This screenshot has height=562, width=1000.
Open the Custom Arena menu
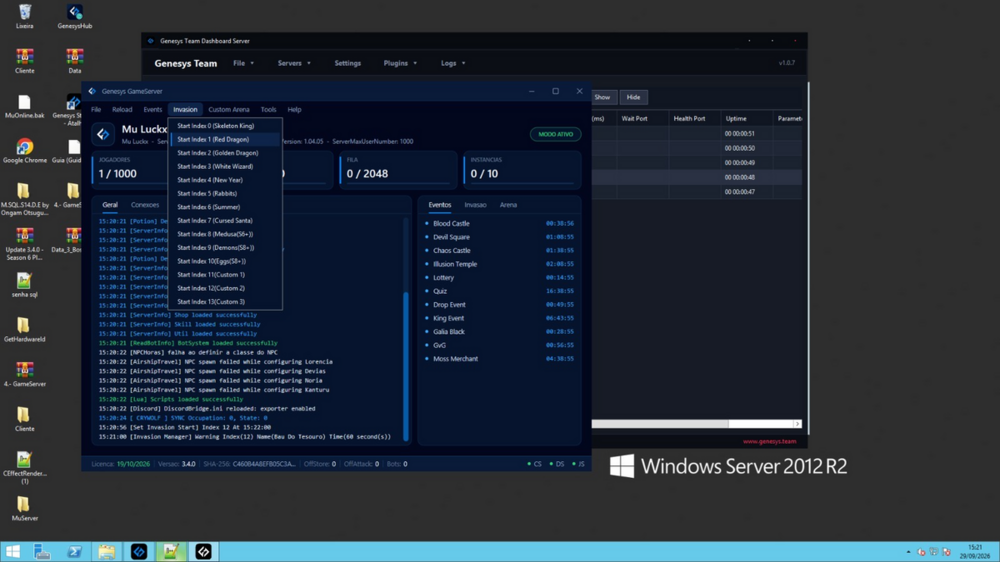pyautogui.click(x=228, y=110)
